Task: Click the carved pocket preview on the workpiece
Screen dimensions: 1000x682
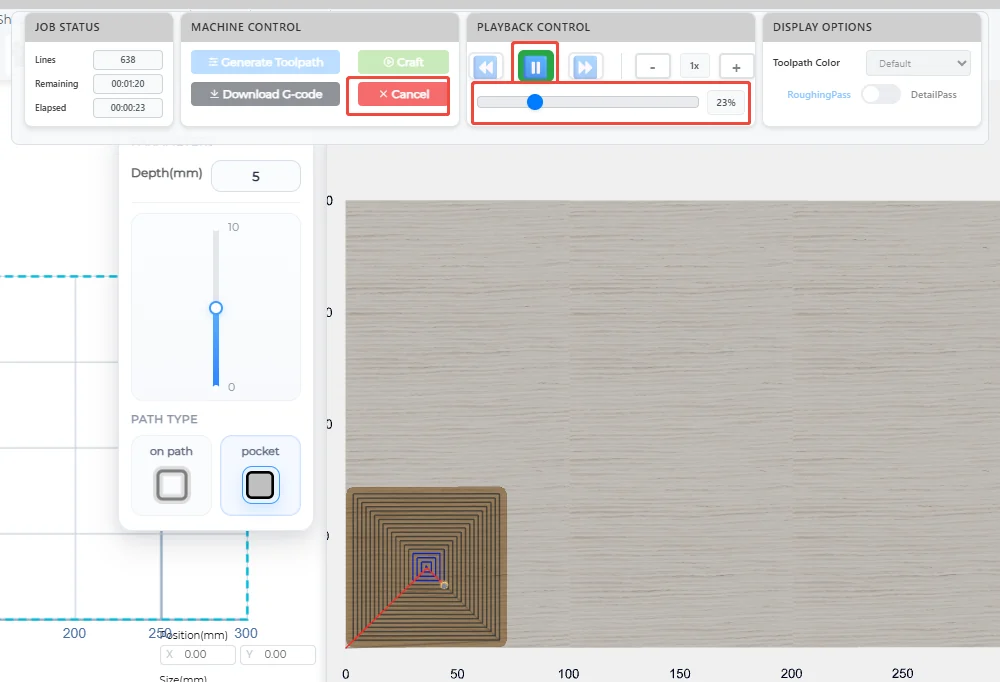Action: [426, 567]
